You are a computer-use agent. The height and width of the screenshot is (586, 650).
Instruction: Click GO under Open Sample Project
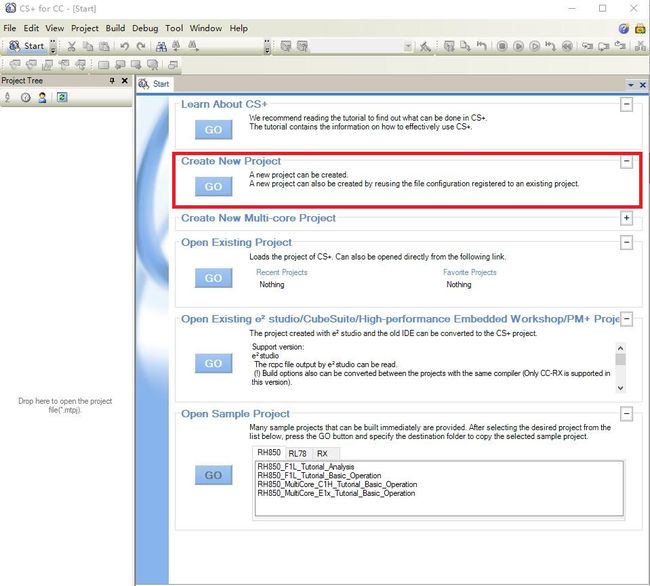pyautogui.click(x=213, y=475)
